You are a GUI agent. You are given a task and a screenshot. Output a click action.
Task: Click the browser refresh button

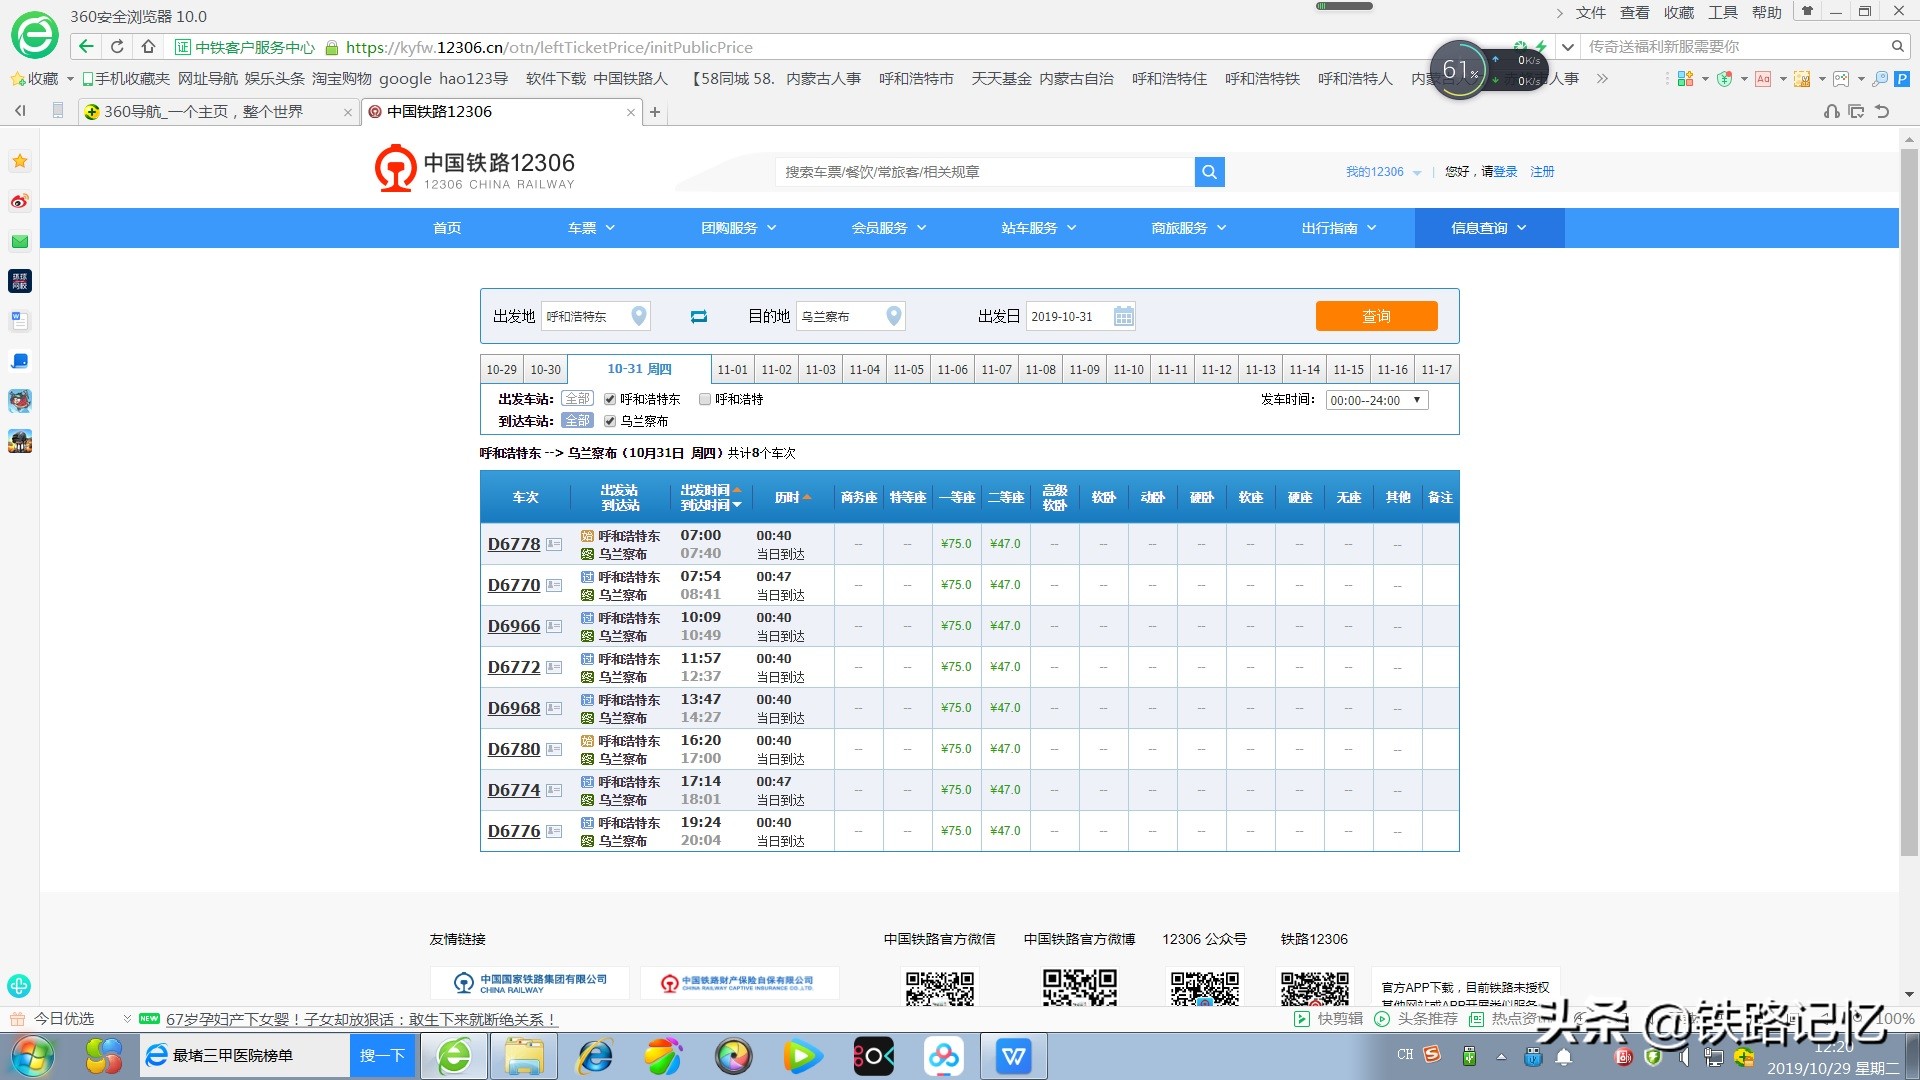(x=117, y=46)
